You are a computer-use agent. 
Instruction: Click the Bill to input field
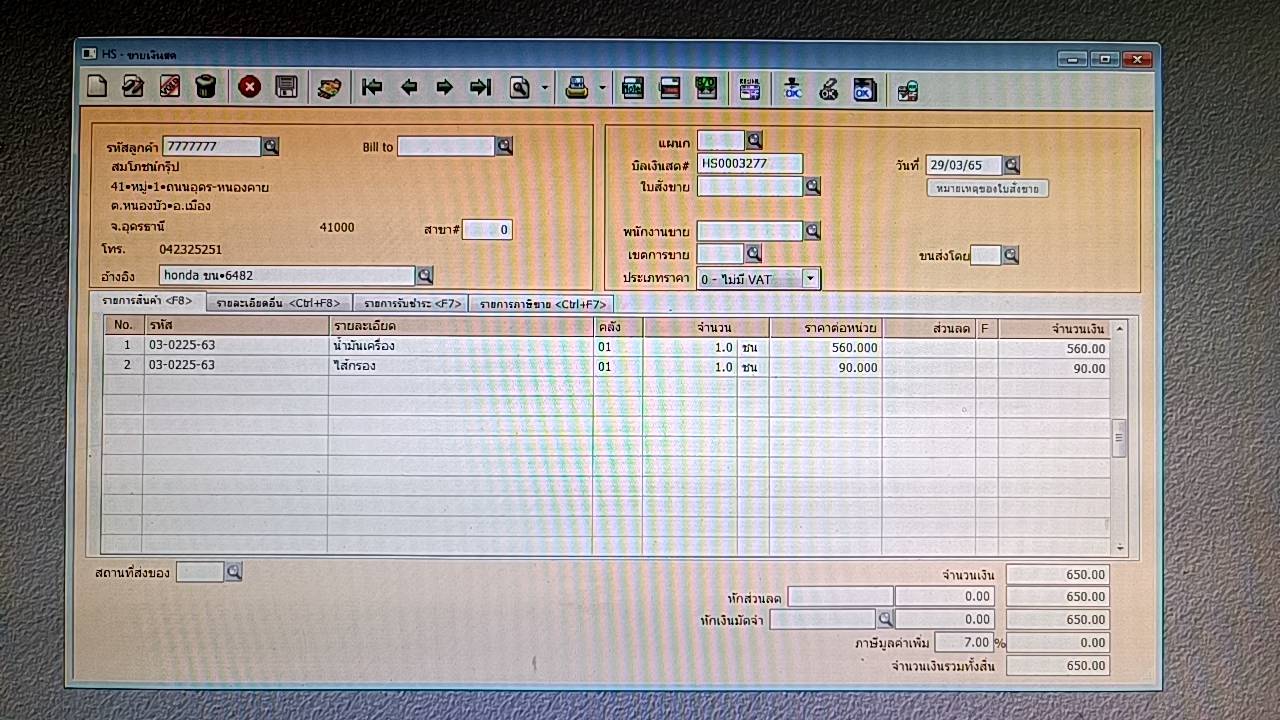446,147
